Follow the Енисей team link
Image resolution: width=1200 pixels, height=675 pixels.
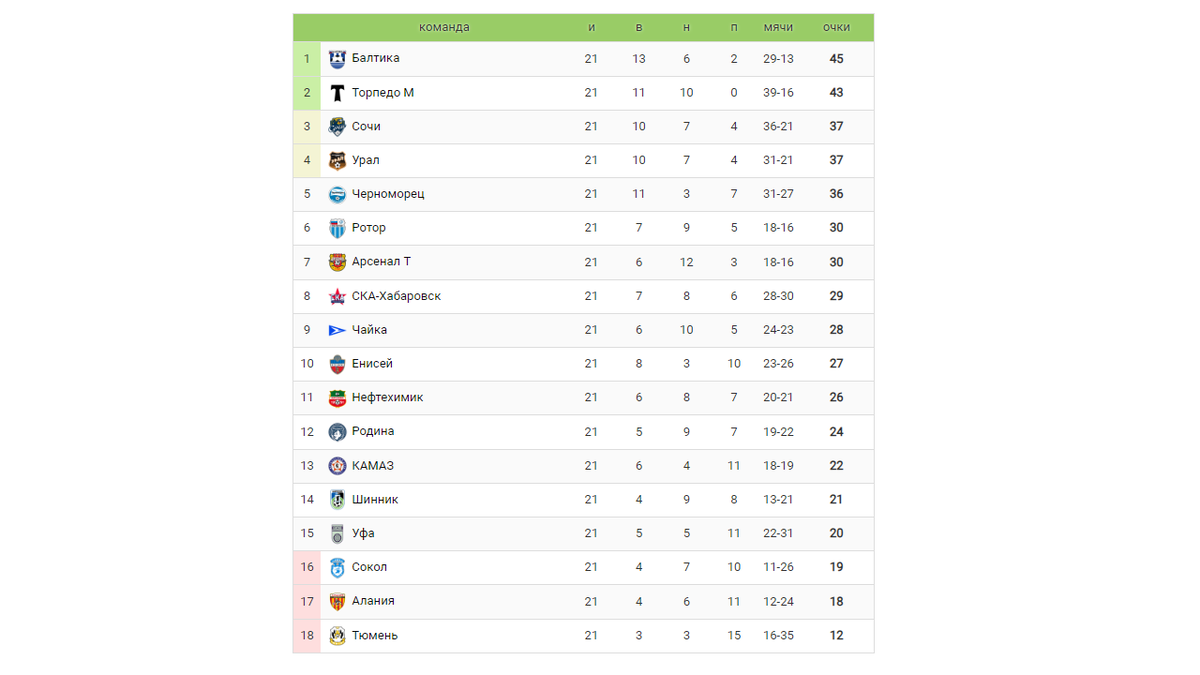pos(372,364)
